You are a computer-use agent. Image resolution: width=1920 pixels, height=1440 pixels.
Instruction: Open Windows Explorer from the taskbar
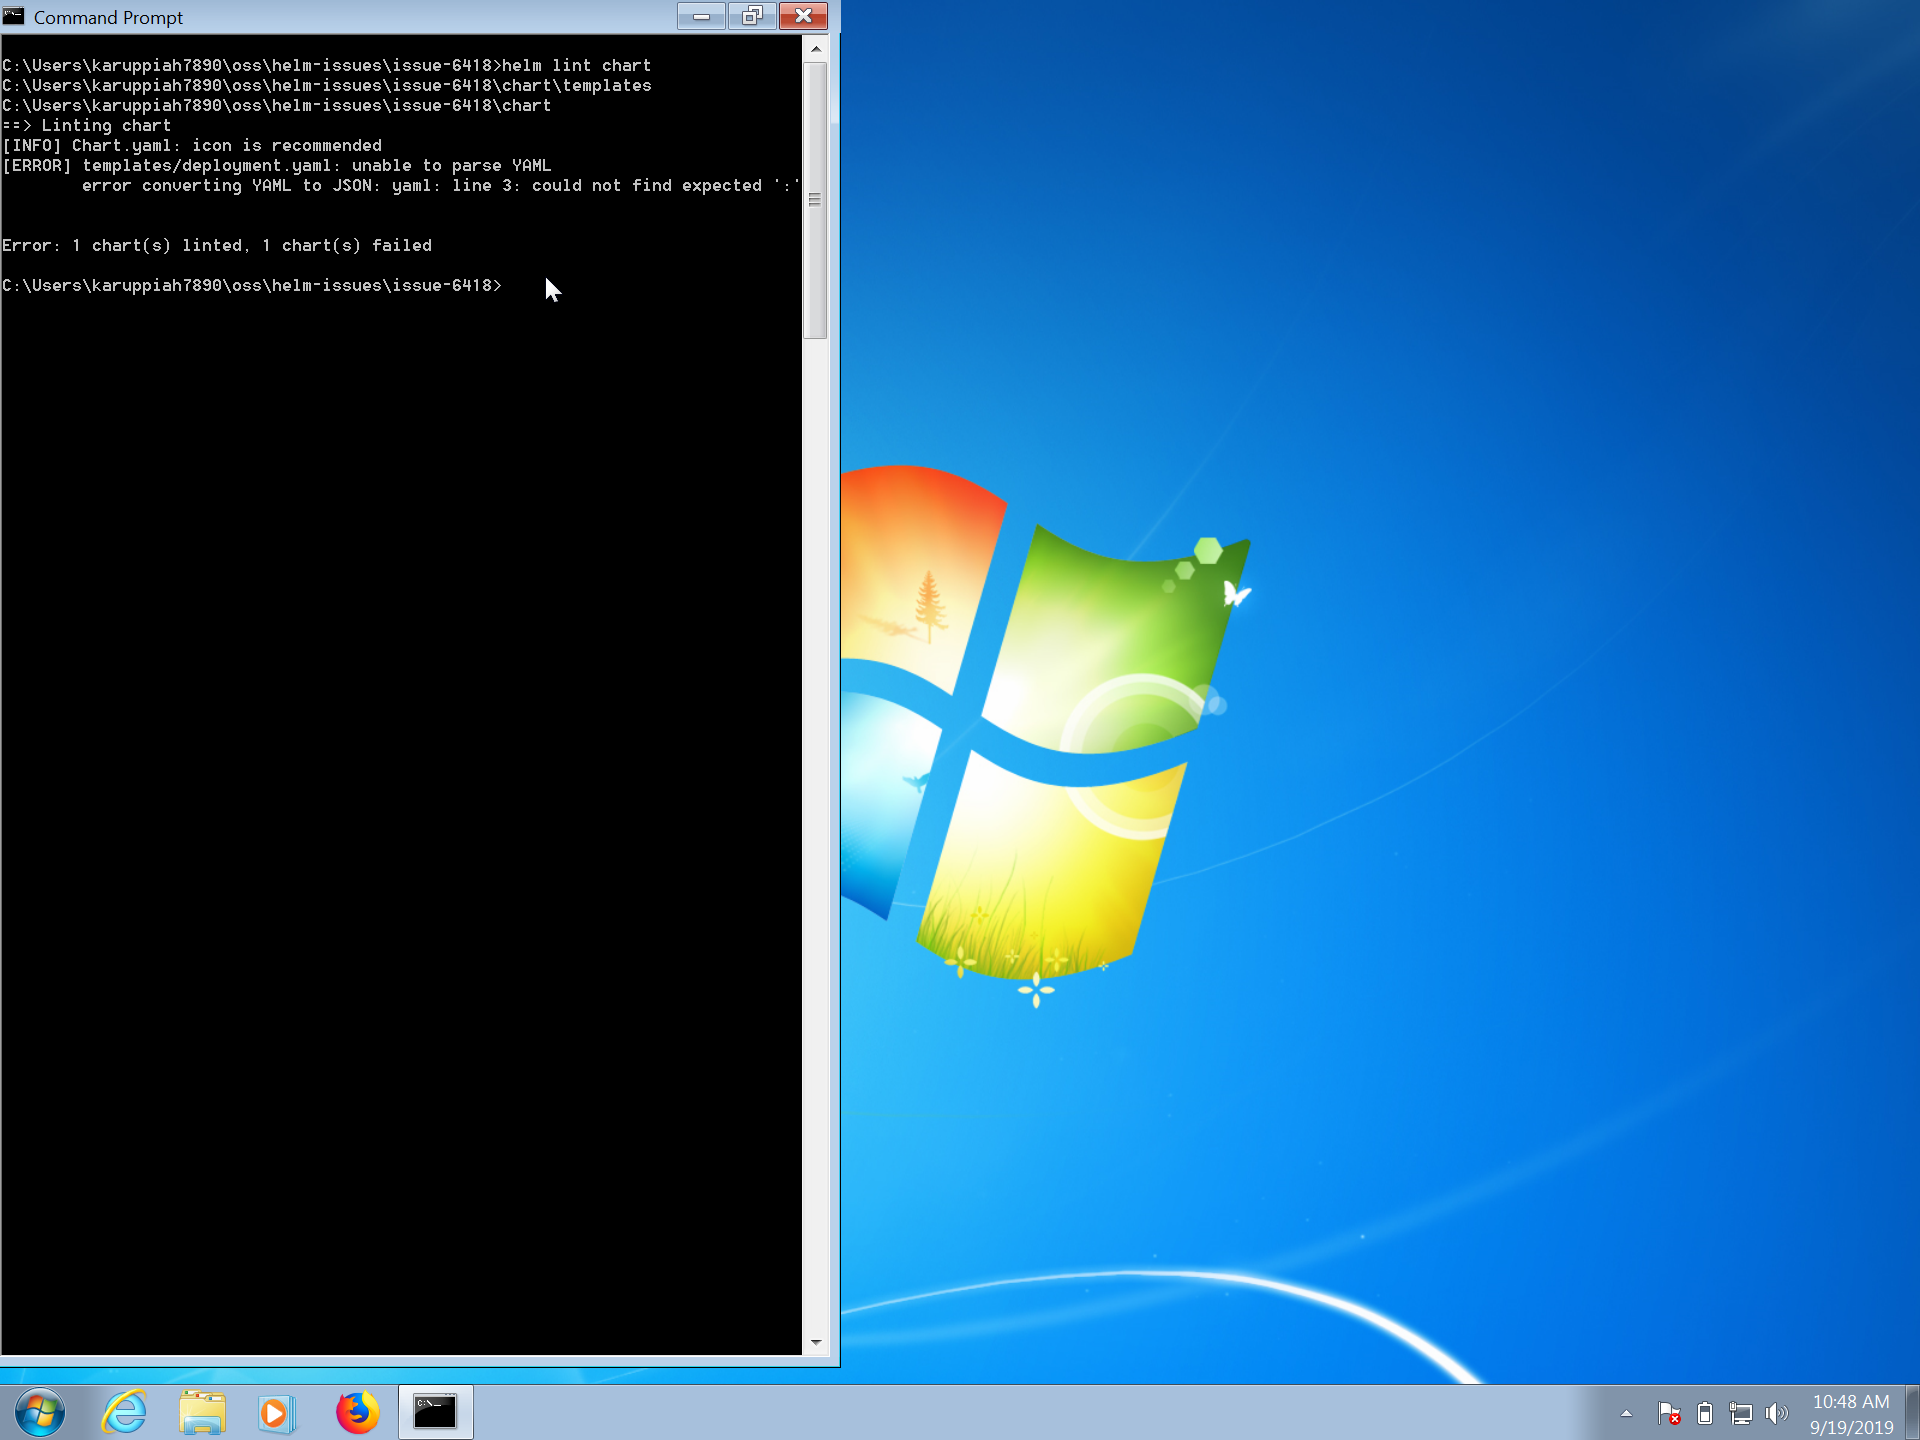click(202, 1412)
